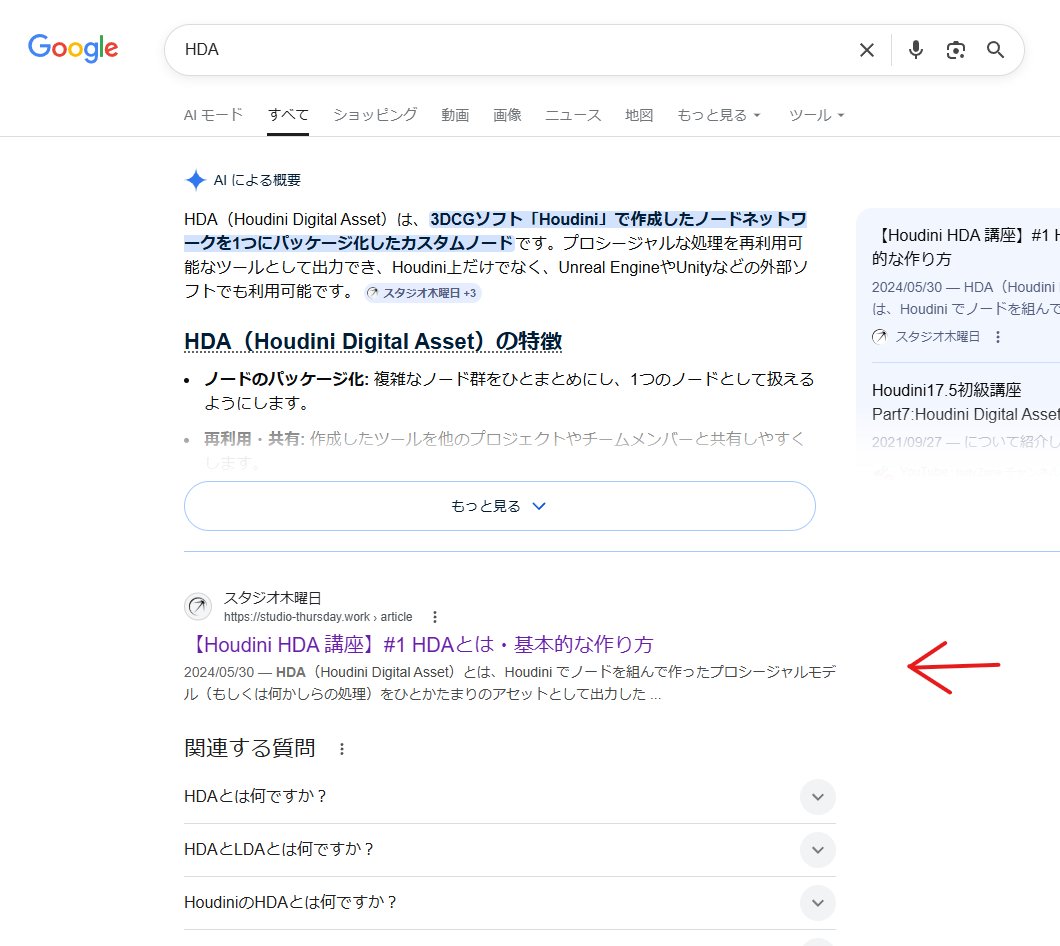Start voice search with microphone icon
Image resolution: width=1060 pixels, height=946 pixels.
pyautogui.click(x=915, y=50)
